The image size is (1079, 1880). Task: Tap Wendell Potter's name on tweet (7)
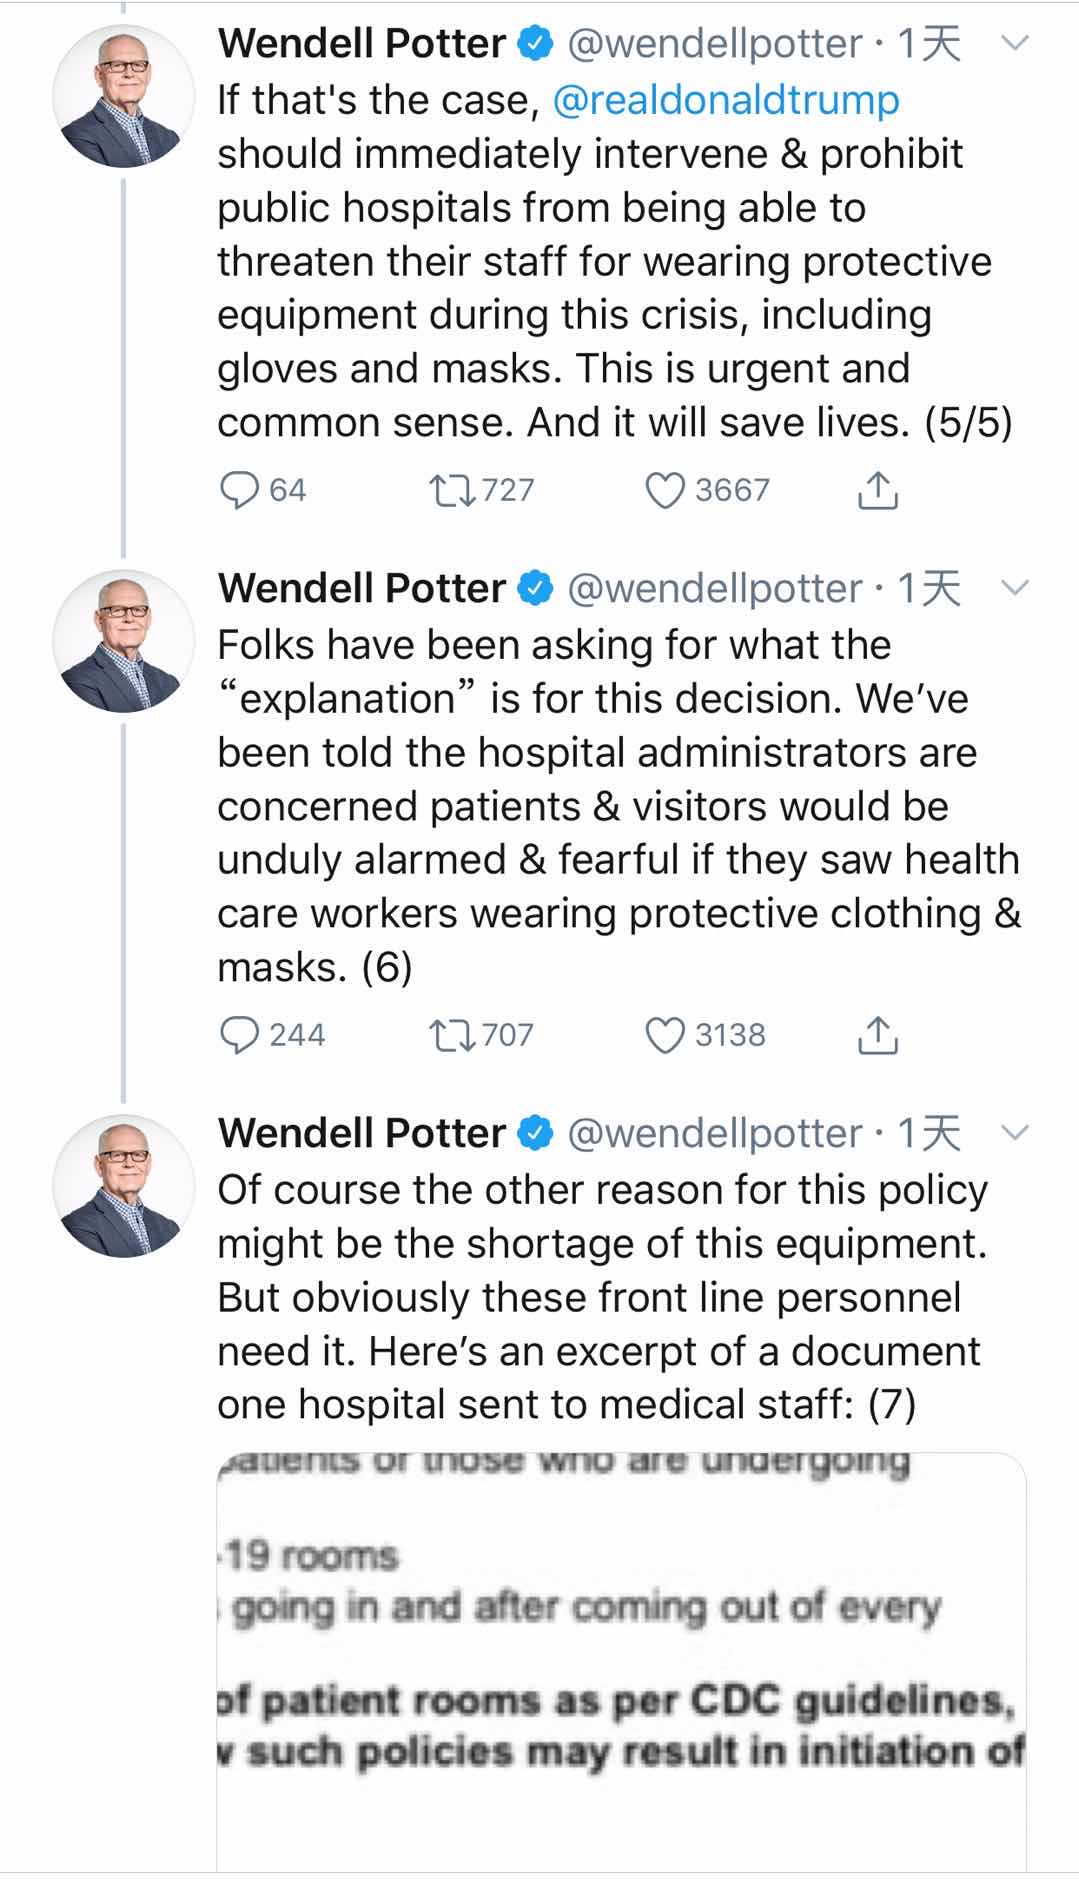pos(362,1133)
